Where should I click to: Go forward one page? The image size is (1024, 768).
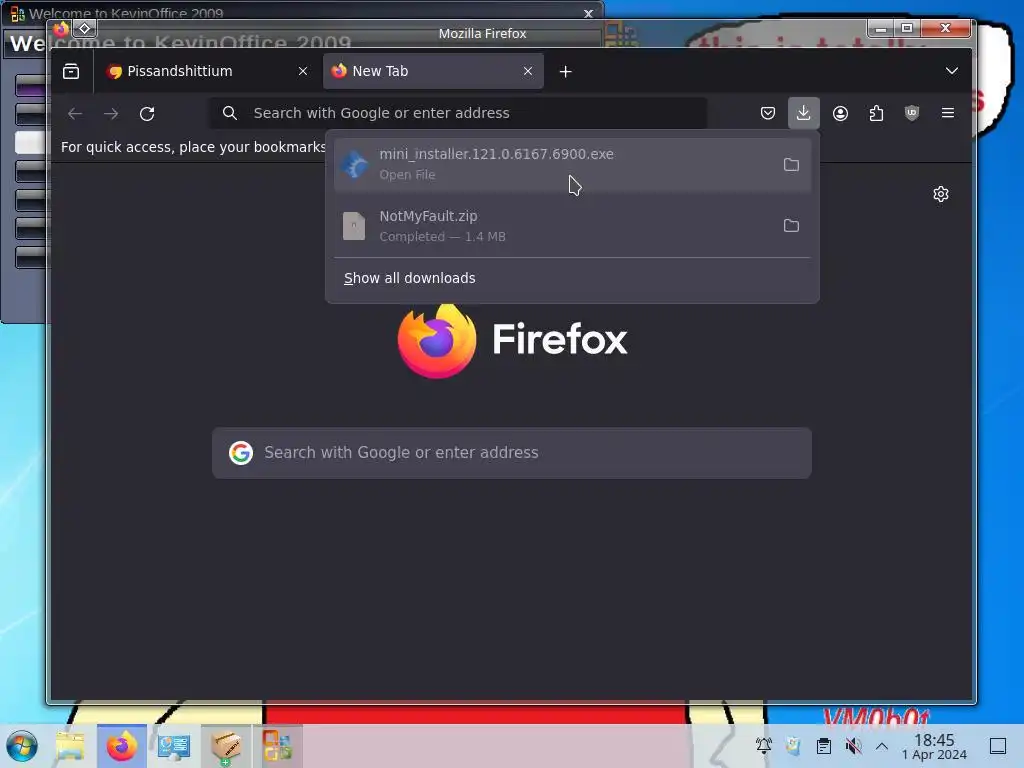(x=111, y=114)
